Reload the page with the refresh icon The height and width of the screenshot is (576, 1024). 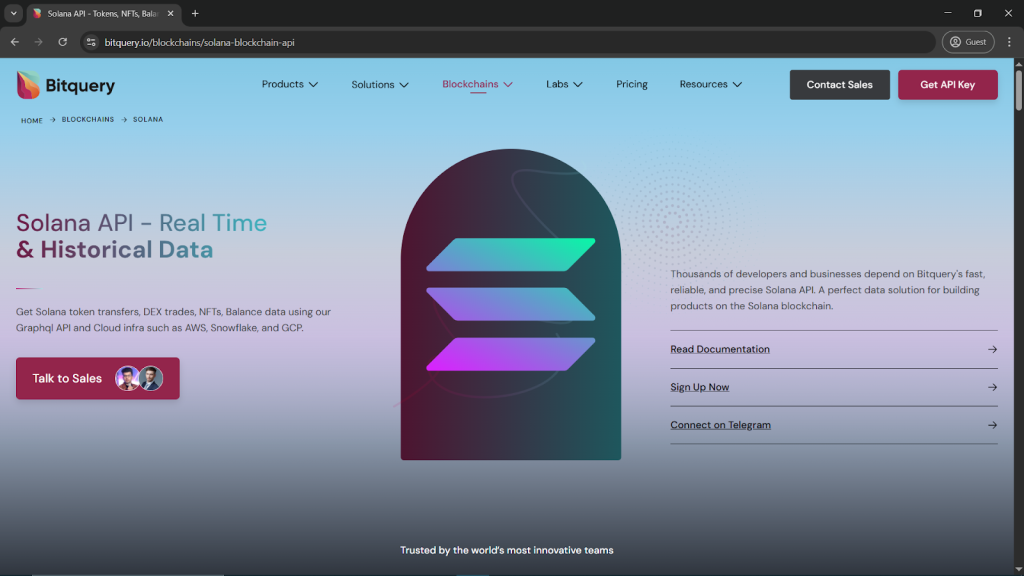pos(63,42)
